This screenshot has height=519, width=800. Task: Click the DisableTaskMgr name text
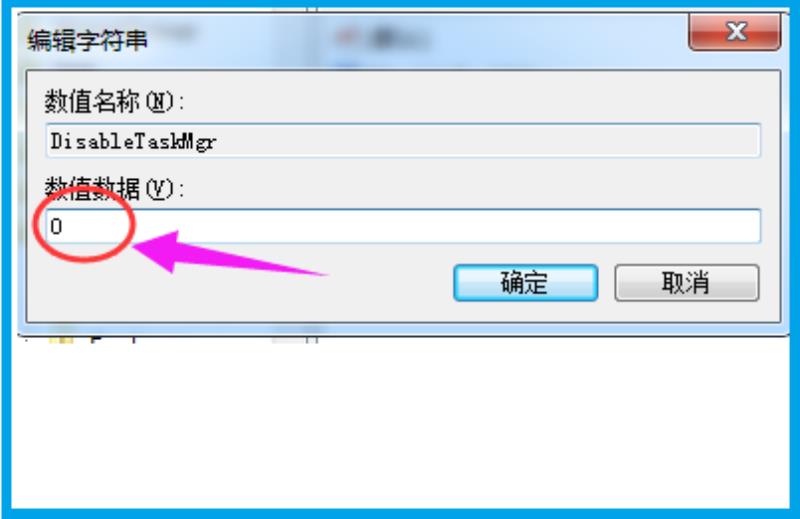pyautogui.click(x=133, y=141)
